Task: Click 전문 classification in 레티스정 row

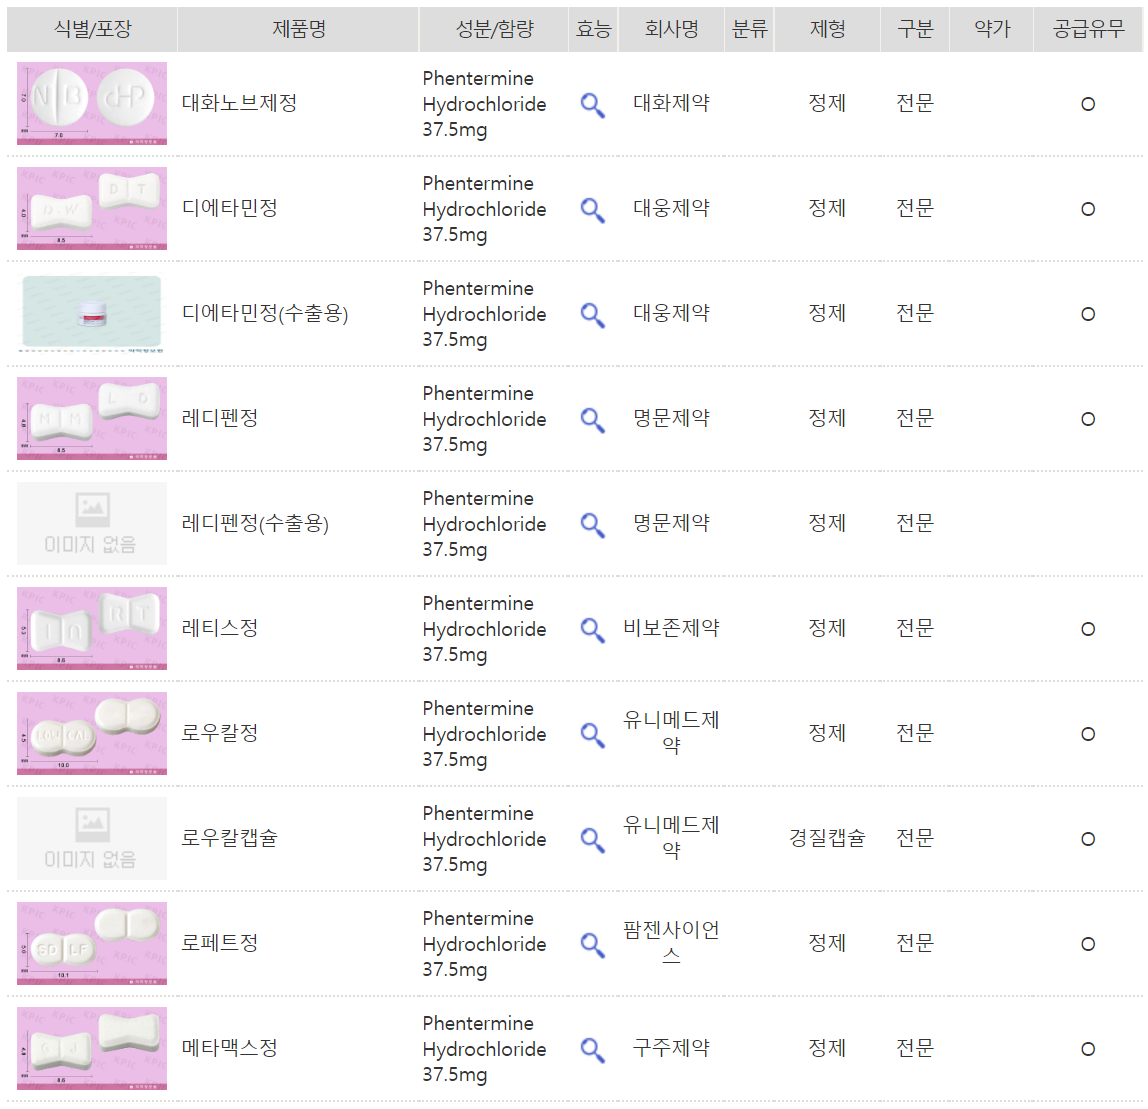Action: pos(915,628)
